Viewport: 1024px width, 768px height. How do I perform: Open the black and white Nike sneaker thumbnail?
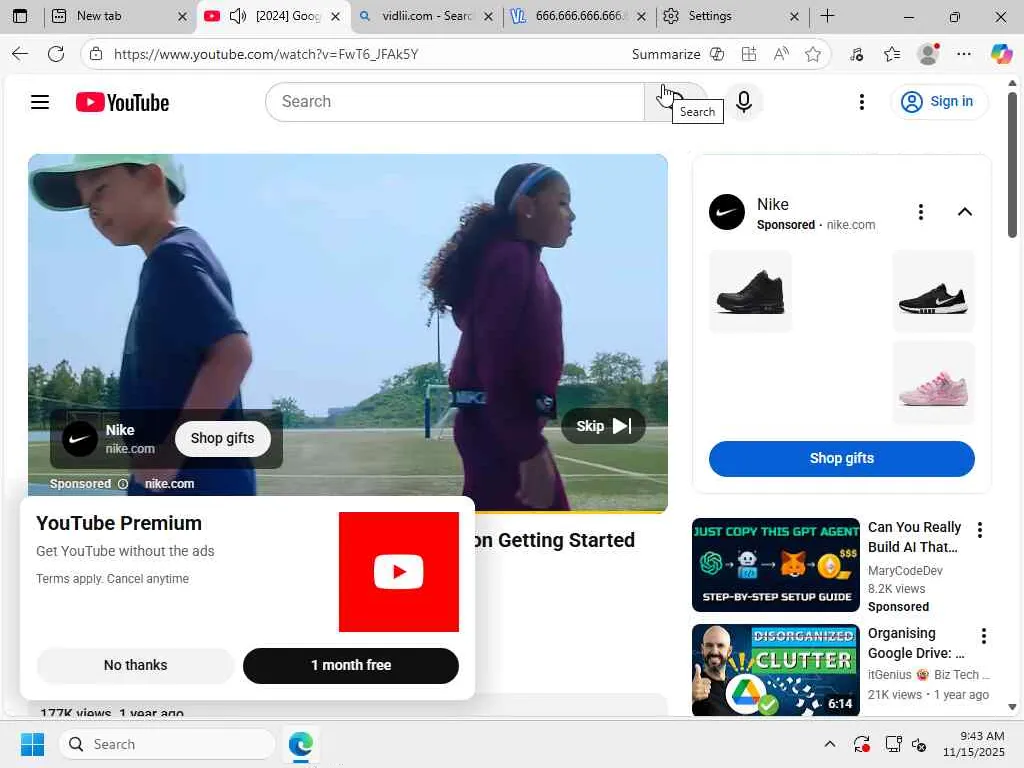[933, 291]
